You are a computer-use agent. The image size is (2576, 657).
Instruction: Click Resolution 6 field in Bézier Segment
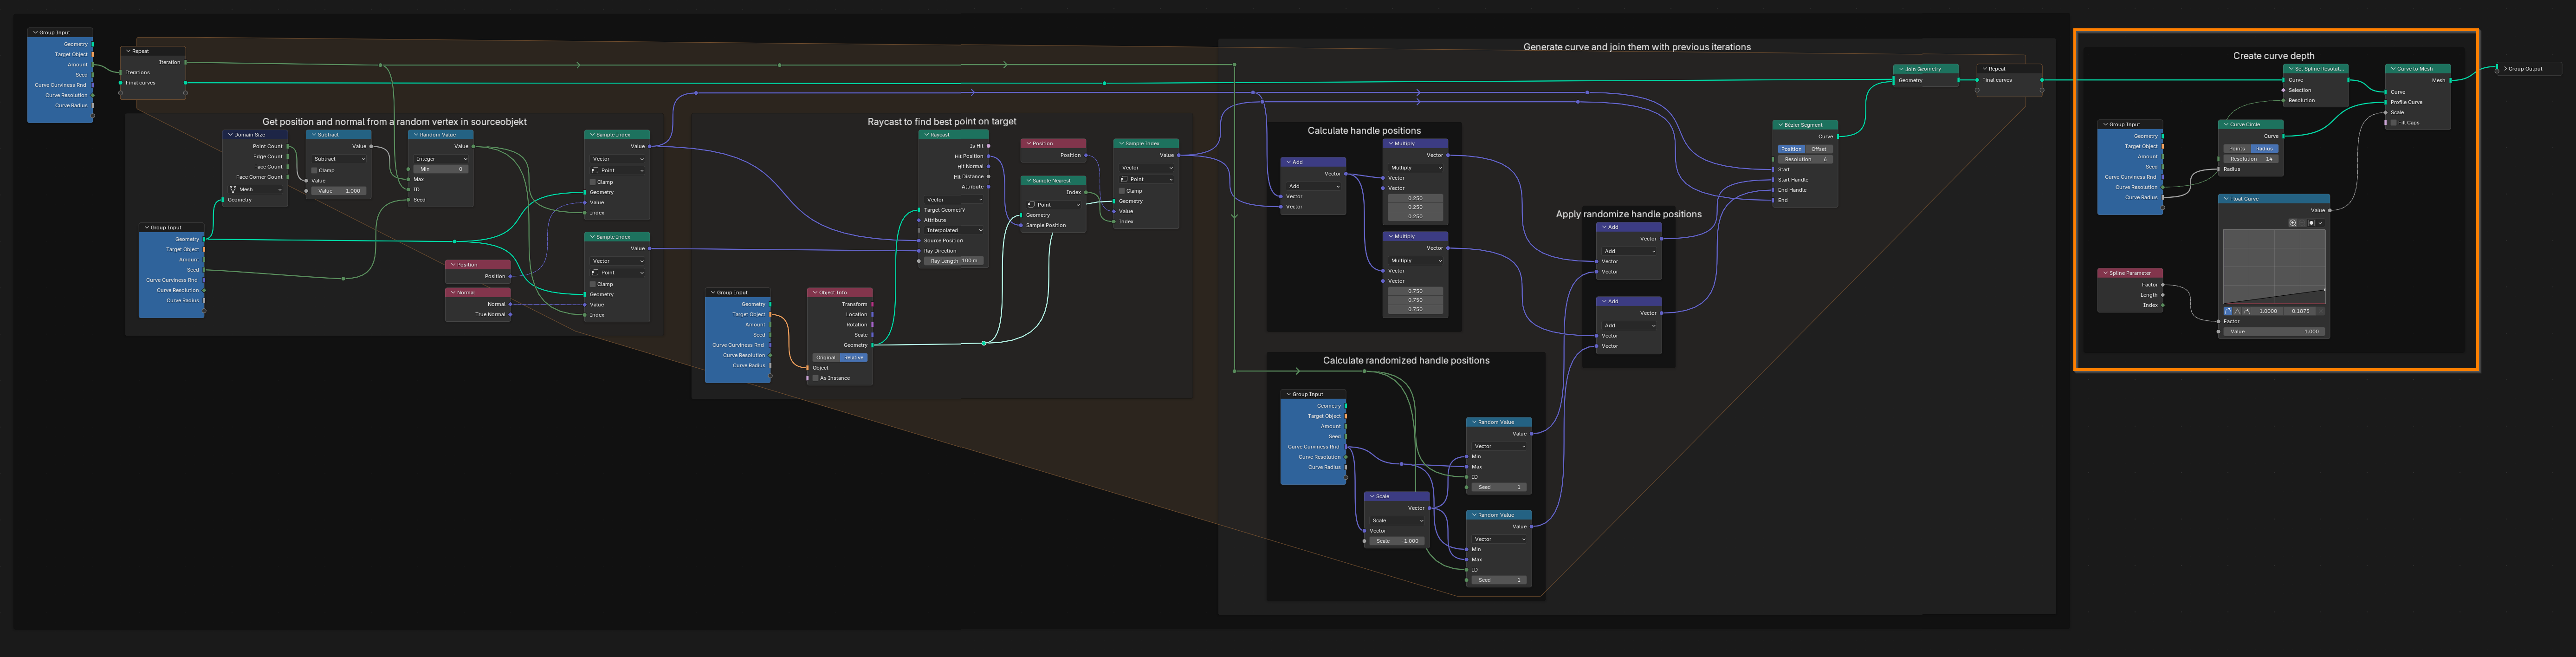point(1806,159)
